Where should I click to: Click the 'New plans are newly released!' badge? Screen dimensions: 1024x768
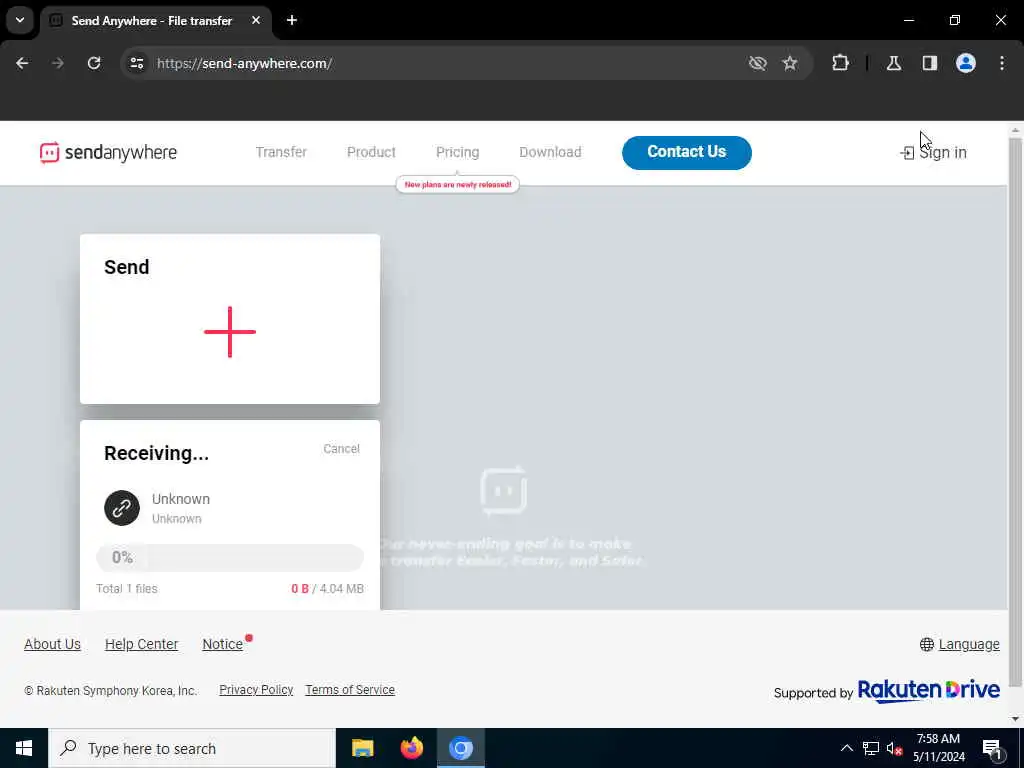[458, 185]
